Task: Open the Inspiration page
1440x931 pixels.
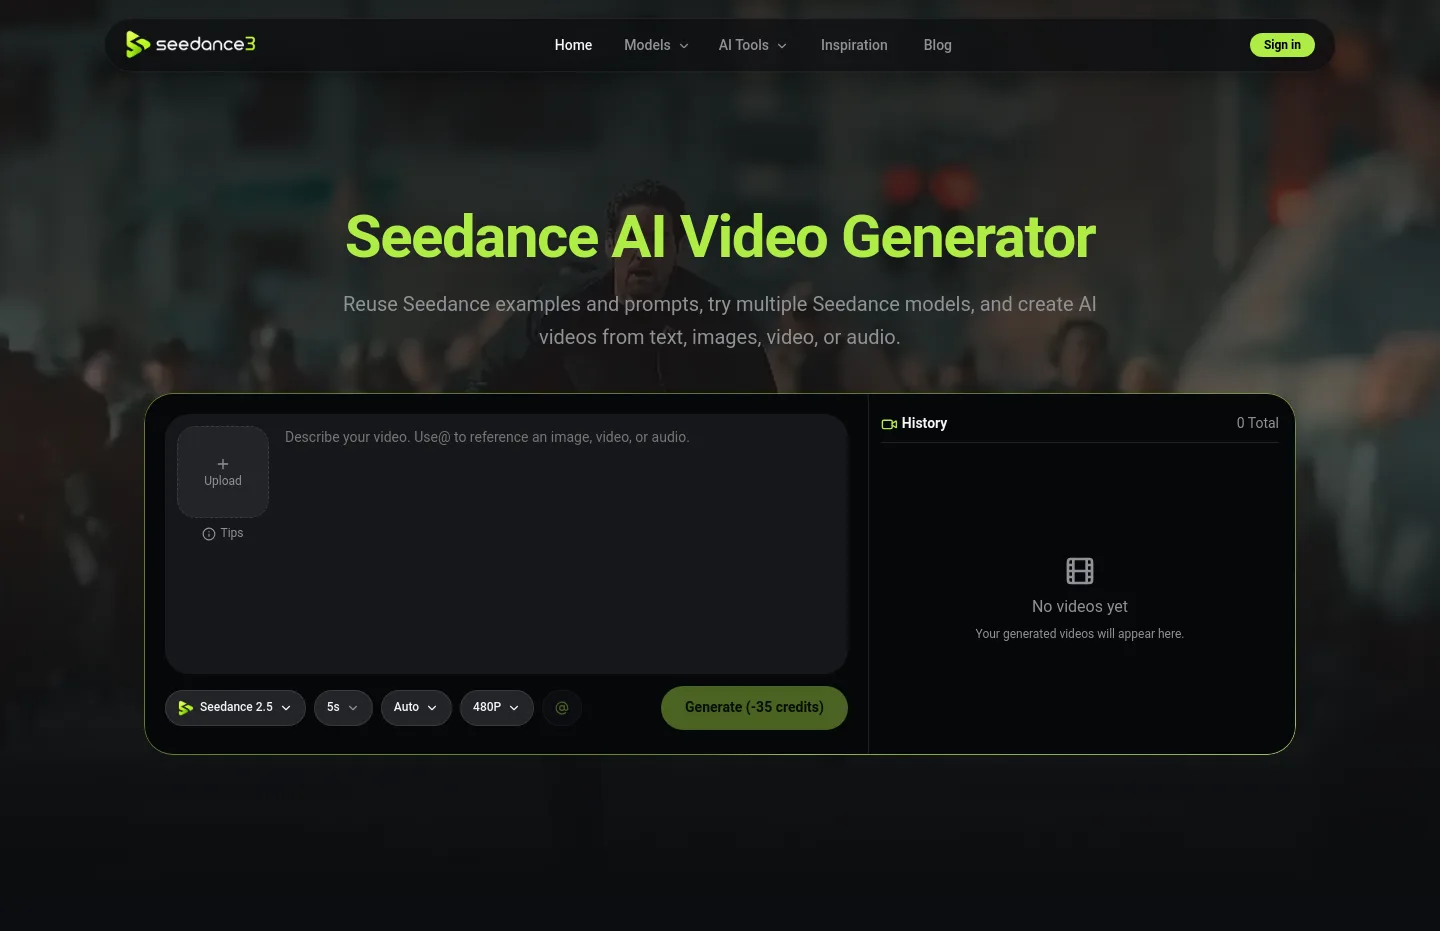Action: click(854, 45)
